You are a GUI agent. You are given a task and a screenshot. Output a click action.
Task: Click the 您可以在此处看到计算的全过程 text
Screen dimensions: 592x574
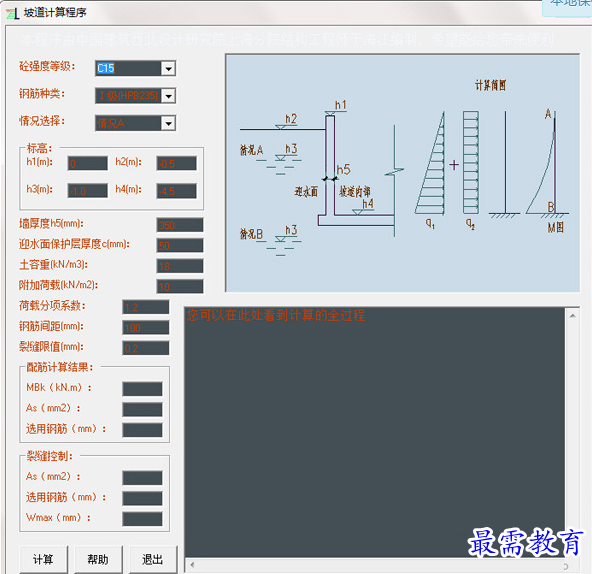pyautogui.click(x=276, y=315)
